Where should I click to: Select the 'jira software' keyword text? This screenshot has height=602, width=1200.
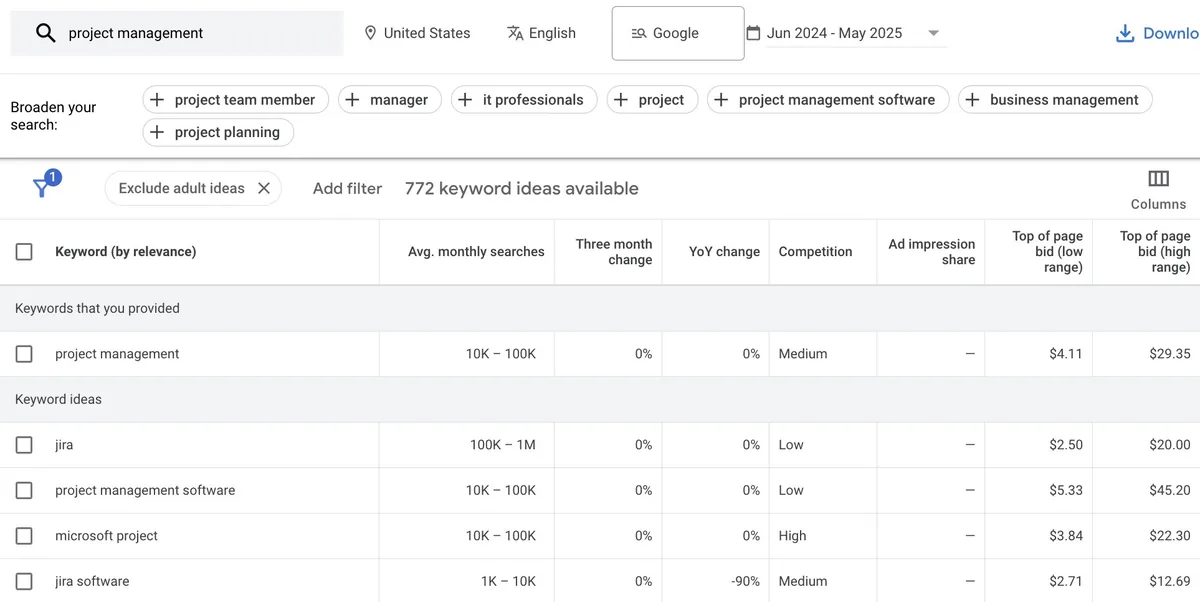92,581
